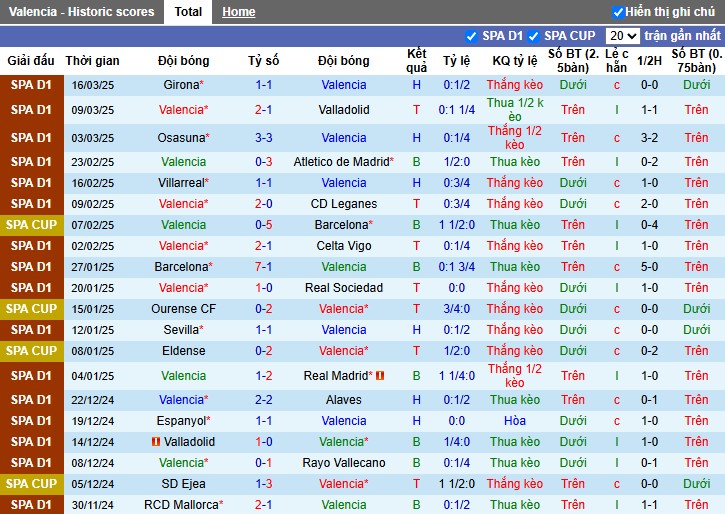Click the date 30/11/24
This screenshot has width=725, height=514.
pos(92,505)
